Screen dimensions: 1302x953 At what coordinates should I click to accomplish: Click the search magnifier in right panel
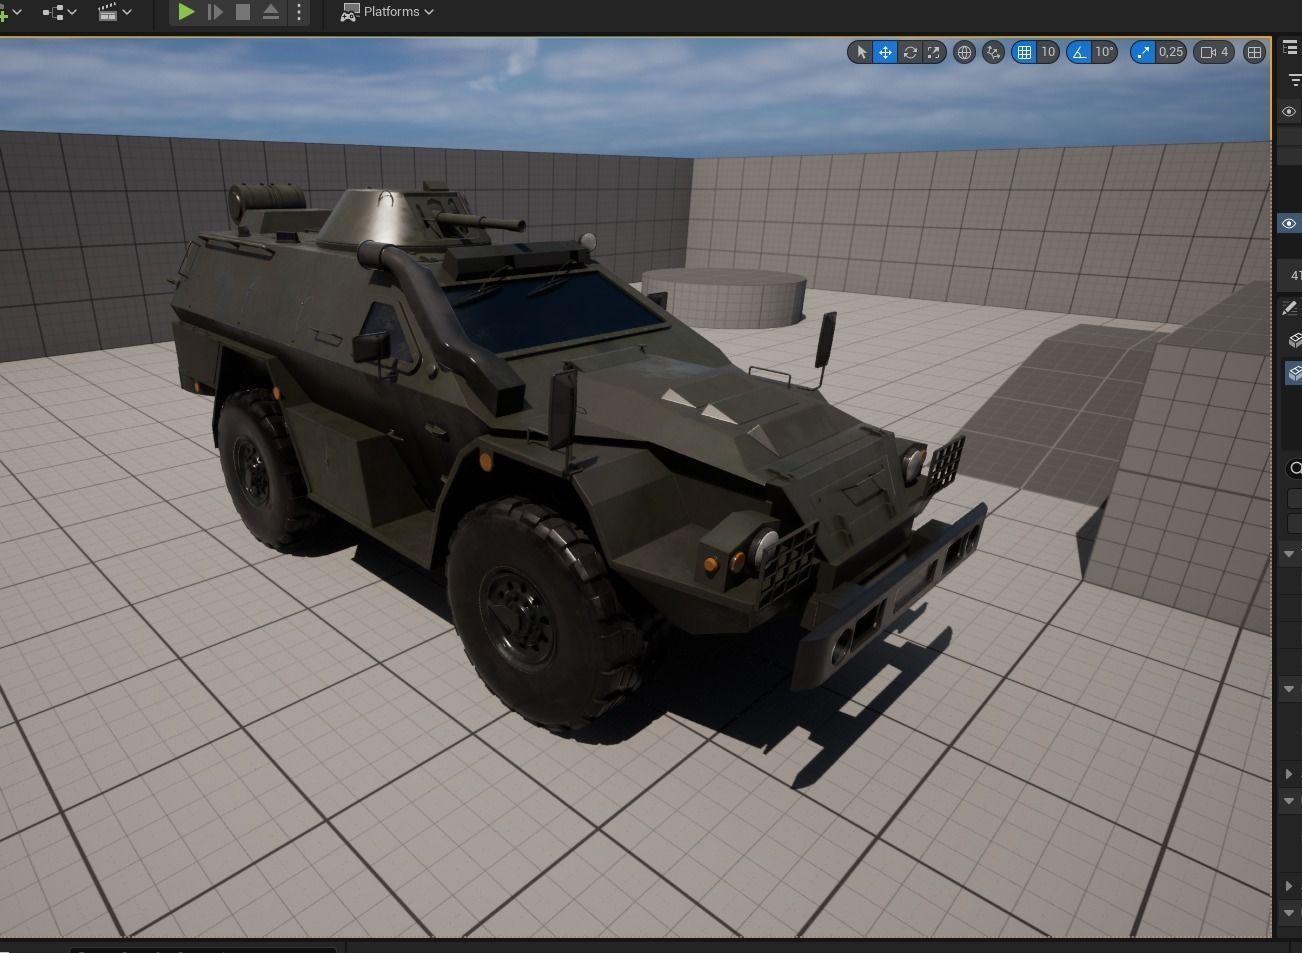[1295, 468]
